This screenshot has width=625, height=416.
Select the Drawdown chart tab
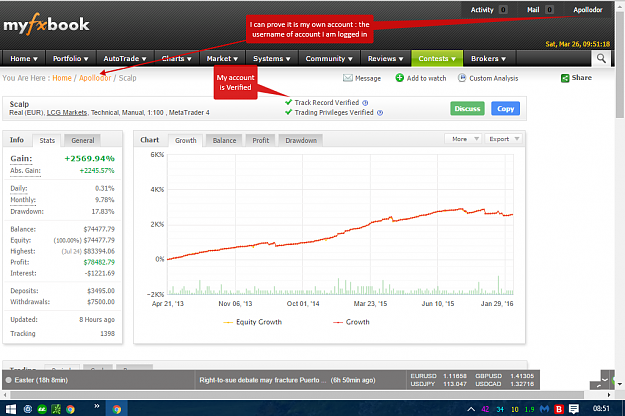(301, 140)
